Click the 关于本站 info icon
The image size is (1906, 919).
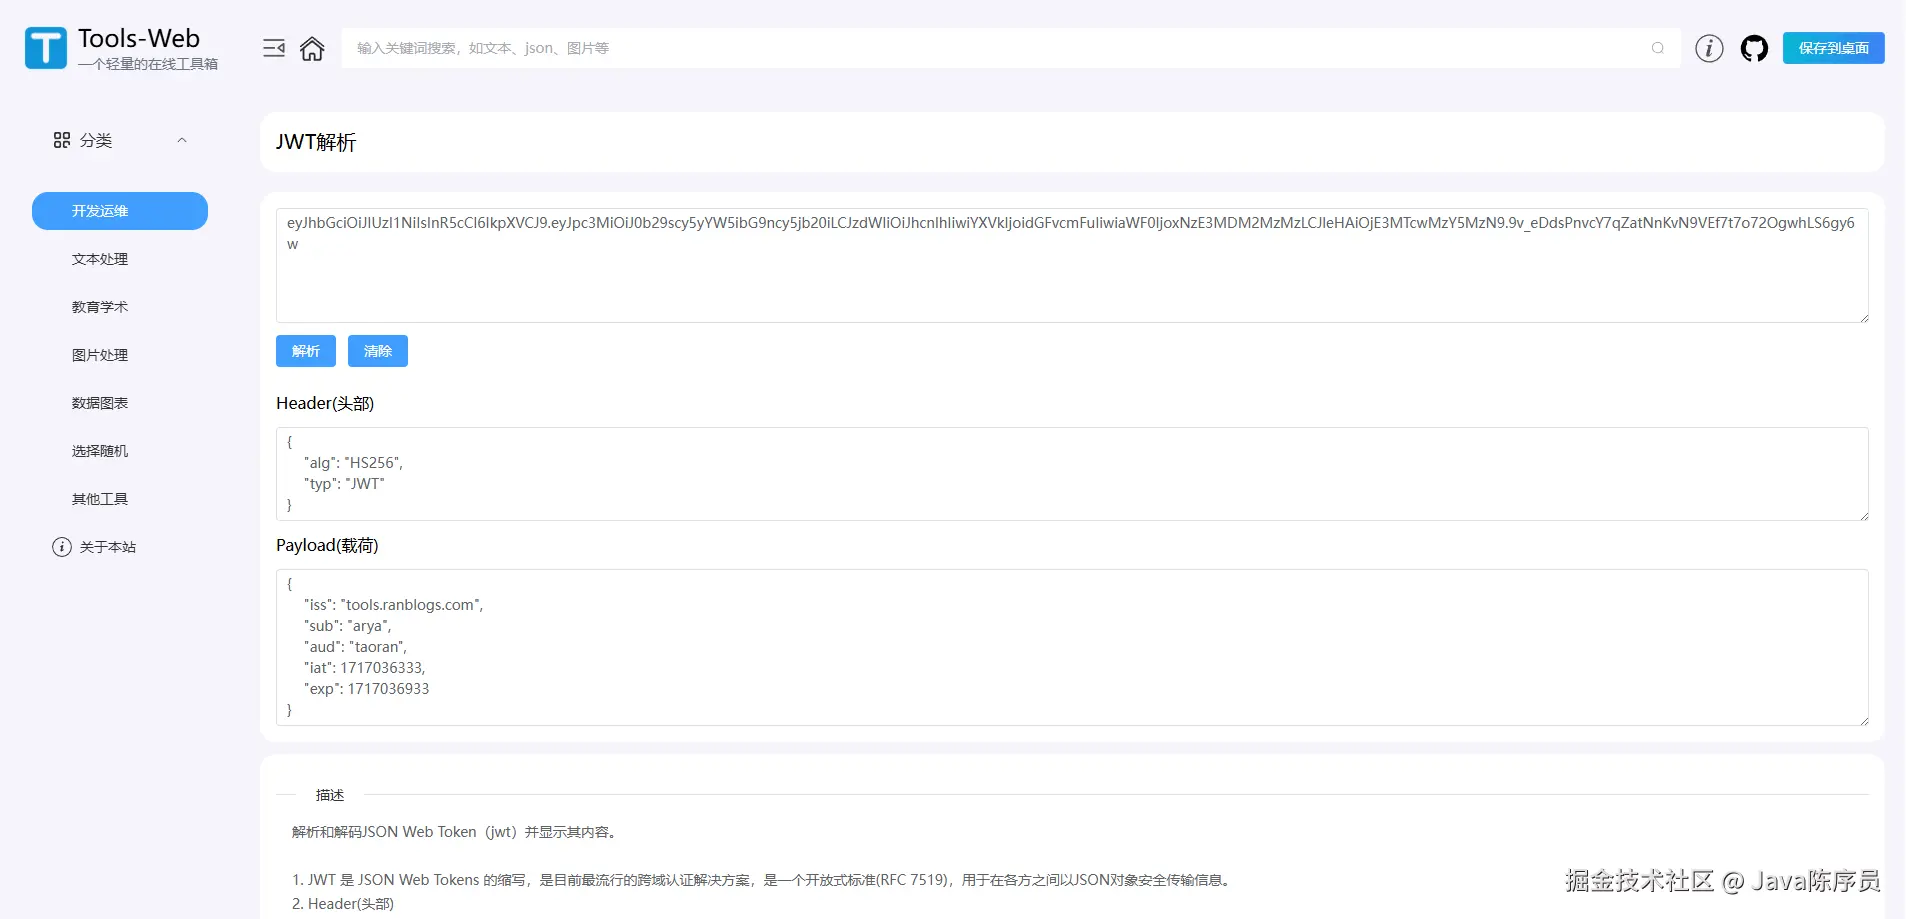tap(62, 547)
